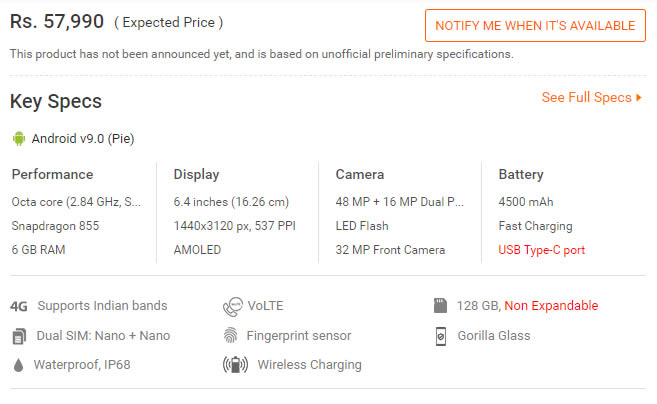Click the Gorilla Glass phone icon
This screenshot has width=657, height=404.
(x=440, y=336)
